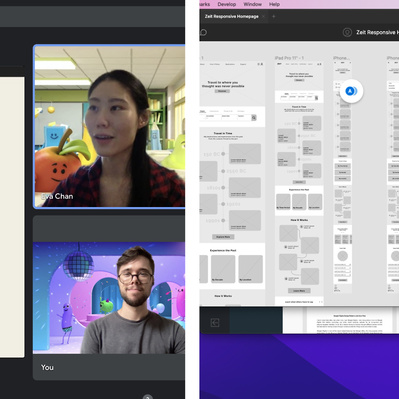Click the Zeit Responsive file title in toolbar
The width and height of the screenshot is (399, 399).
tap(377, 32)
